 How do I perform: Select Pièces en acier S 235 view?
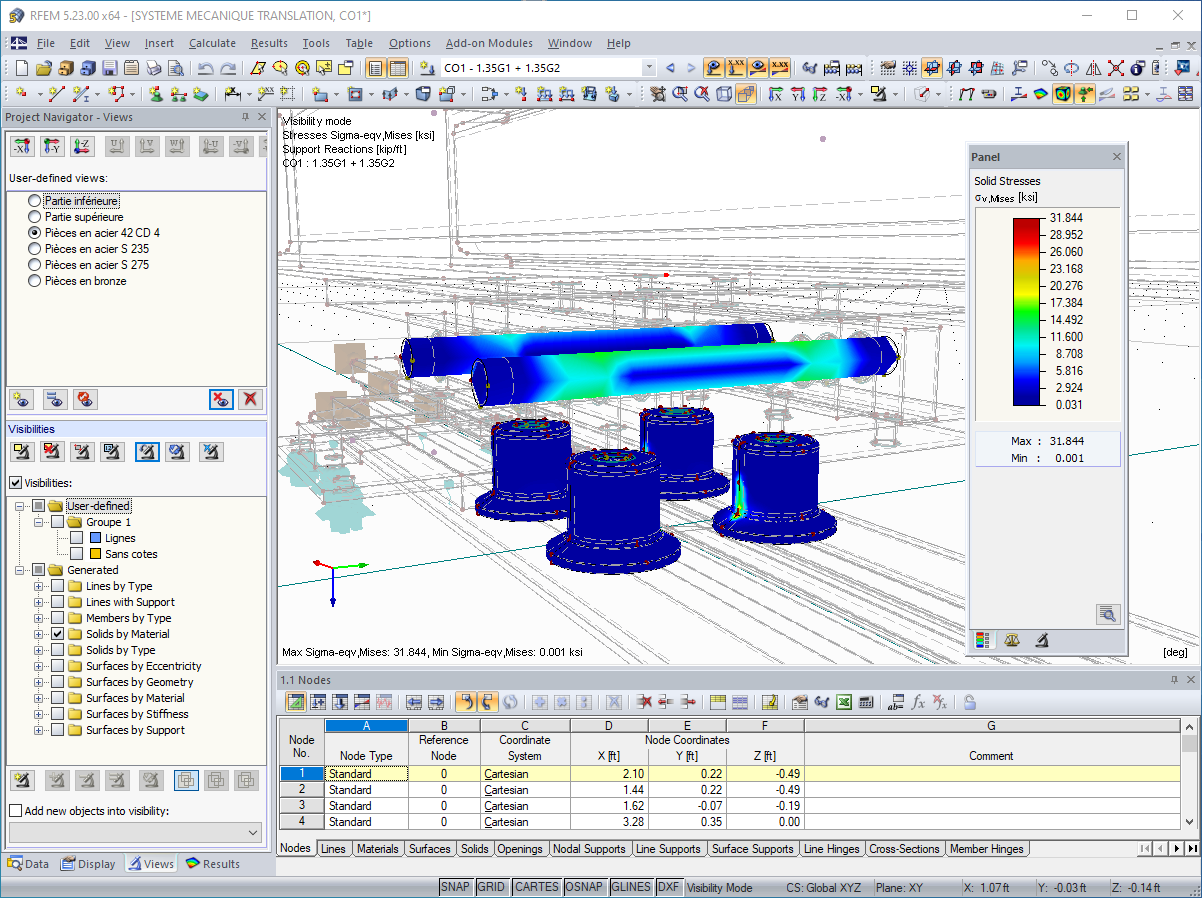88,249
